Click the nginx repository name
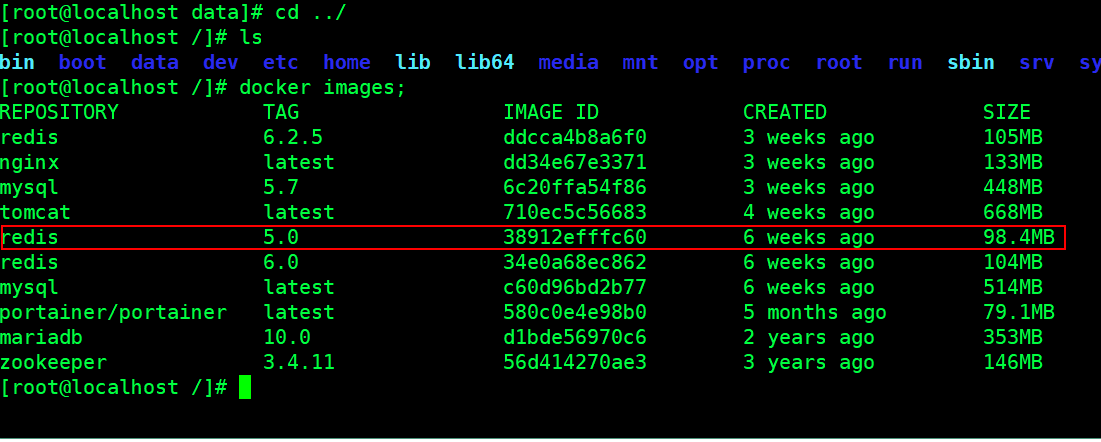The width and height of the screenshot is (1101, 442). pyautogui.click(x=29, y=163)
